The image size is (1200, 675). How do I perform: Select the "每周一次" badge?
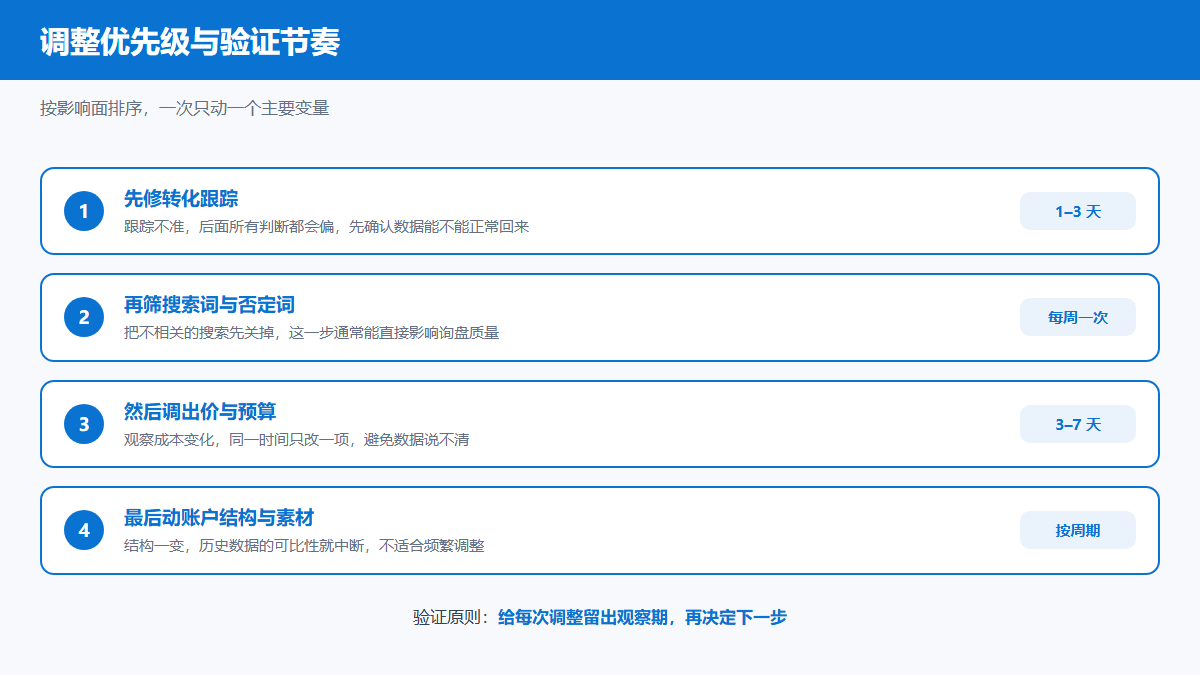pos(1078,317)
